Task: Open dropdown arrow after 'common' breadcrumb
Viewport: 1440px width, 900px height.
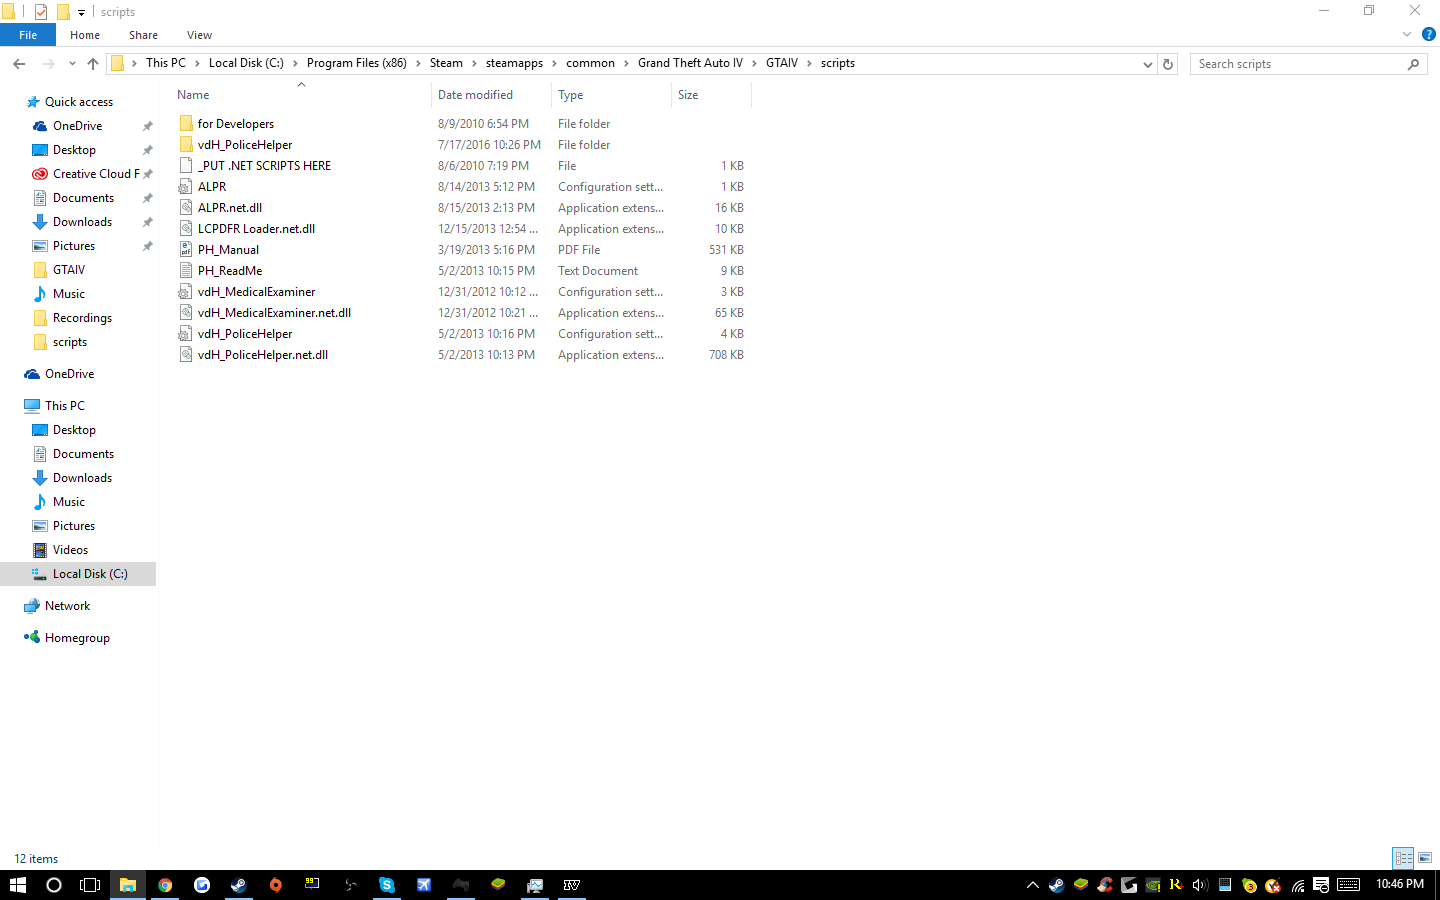Action: pos(627,63)
